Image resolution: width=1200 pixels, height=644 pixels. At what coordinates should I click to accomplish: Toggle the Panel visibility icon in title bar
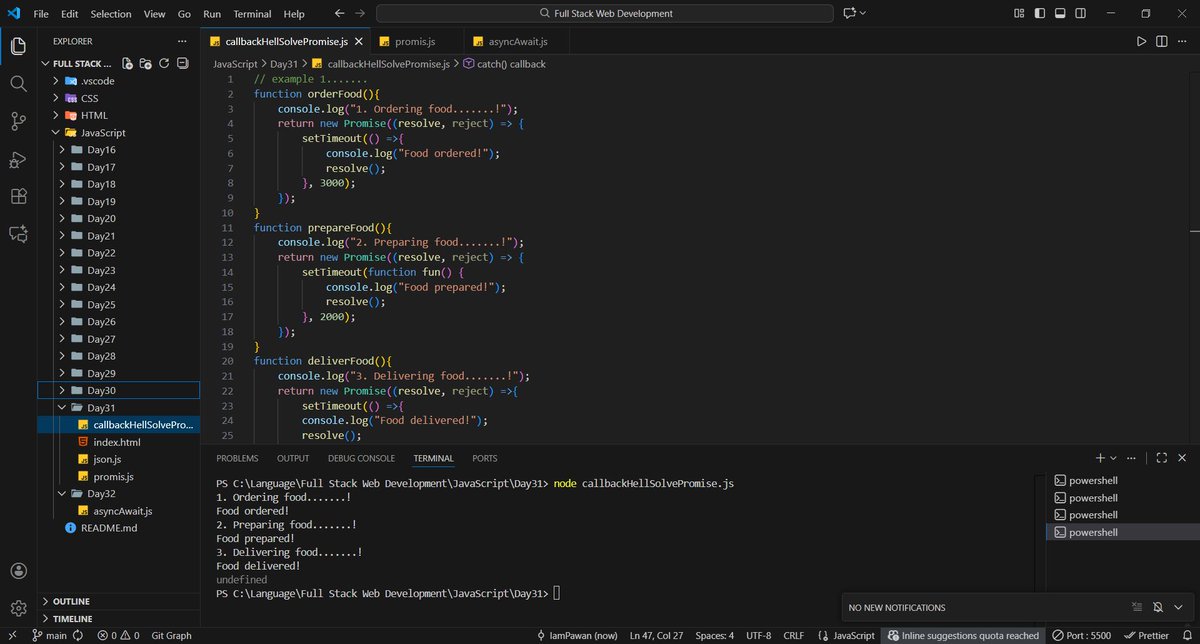tap(1058, 14)
